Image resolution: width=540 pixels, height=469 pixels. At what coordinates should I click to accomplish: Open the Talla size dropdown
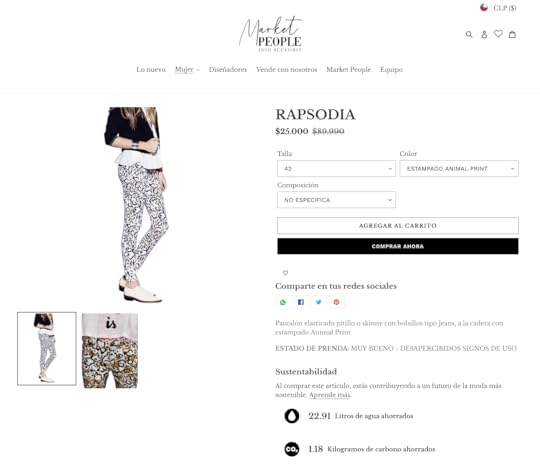336,169
